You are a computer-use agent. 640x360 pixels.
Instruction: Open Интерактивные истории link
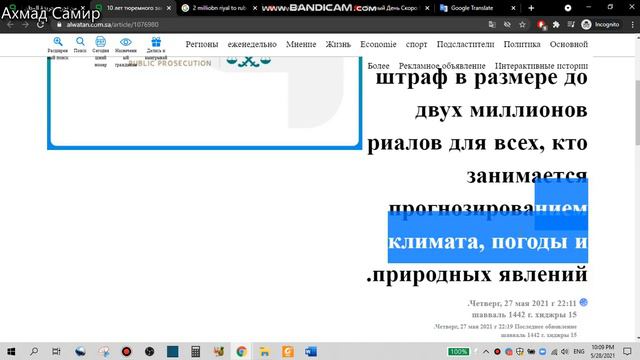click(541, 66)
